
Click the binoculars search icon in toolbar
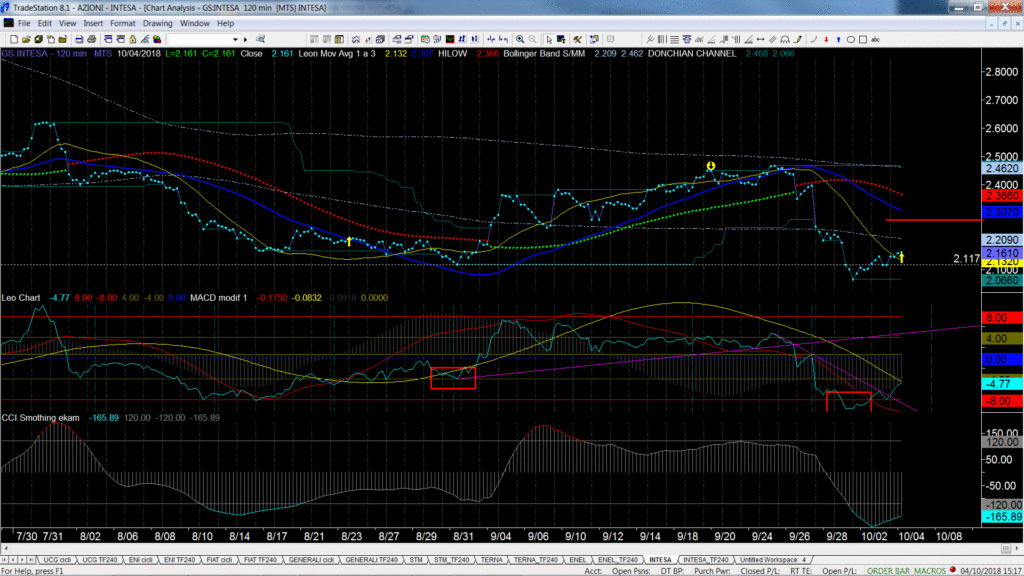click(261, 39)
